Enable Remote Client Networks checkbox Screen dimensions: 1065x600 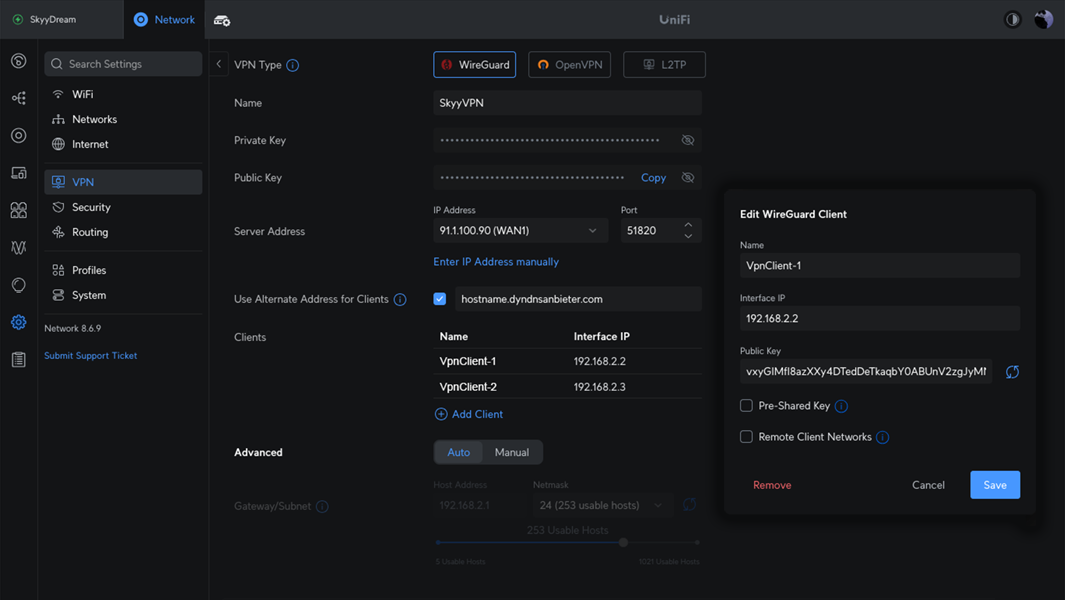click(x=746, y=436)
